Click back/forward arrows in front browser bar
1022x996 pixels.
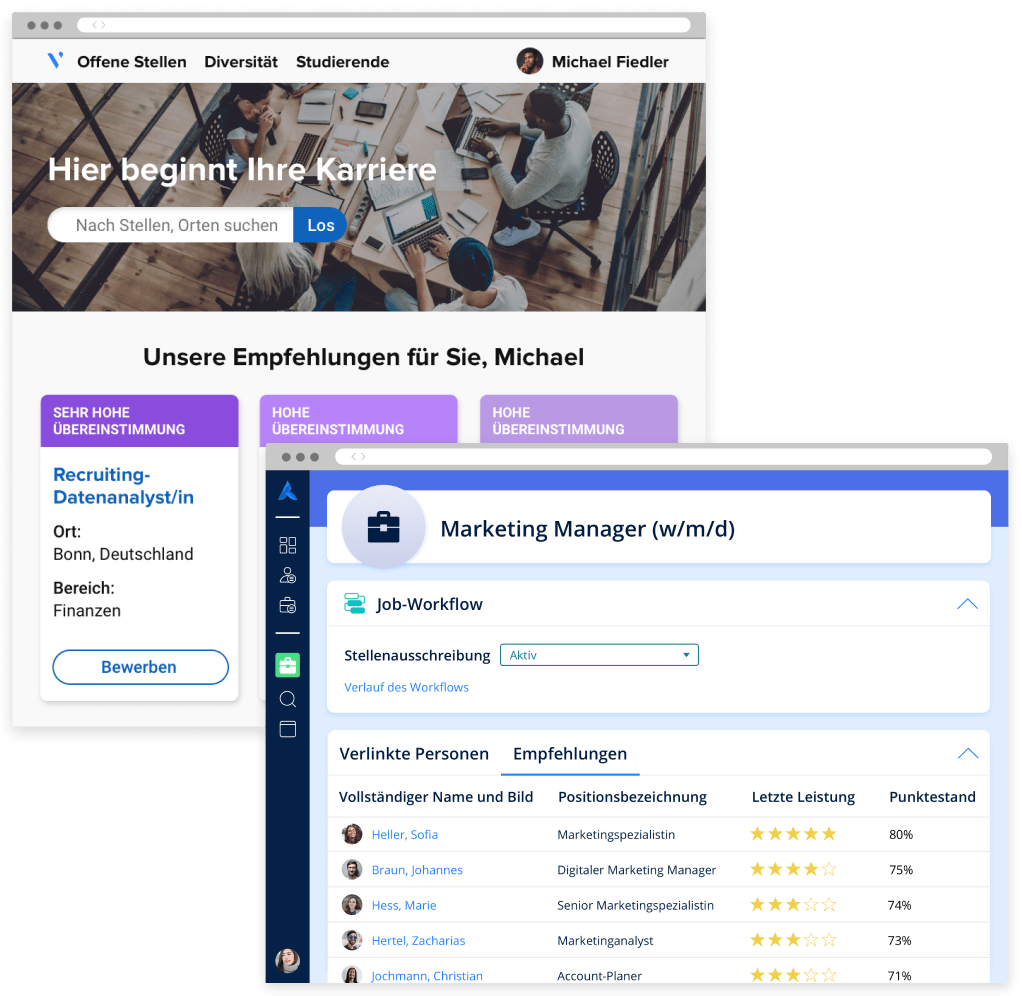(x=358, y=456)
